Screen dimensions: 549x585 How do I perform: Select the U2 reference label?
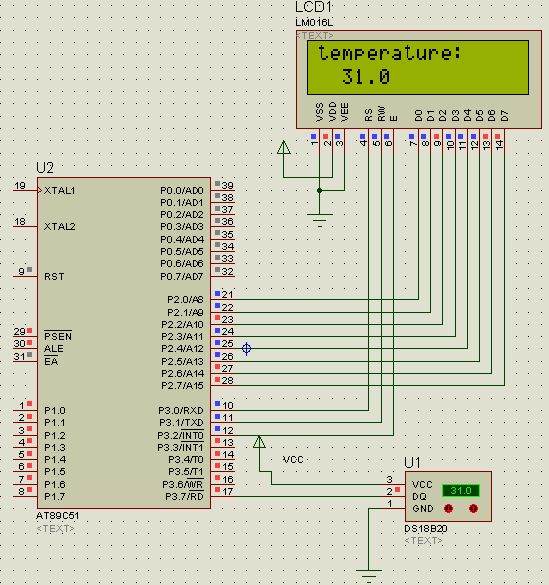coord(45,168)
